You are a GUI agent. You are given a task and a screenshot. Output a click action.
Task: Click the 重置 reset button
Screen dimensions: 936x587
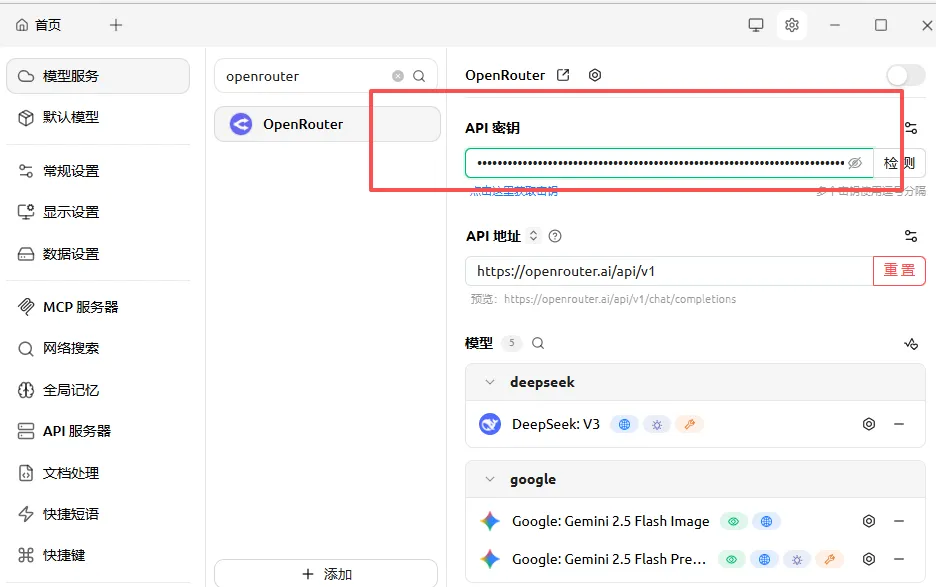(x=899, y=271)
